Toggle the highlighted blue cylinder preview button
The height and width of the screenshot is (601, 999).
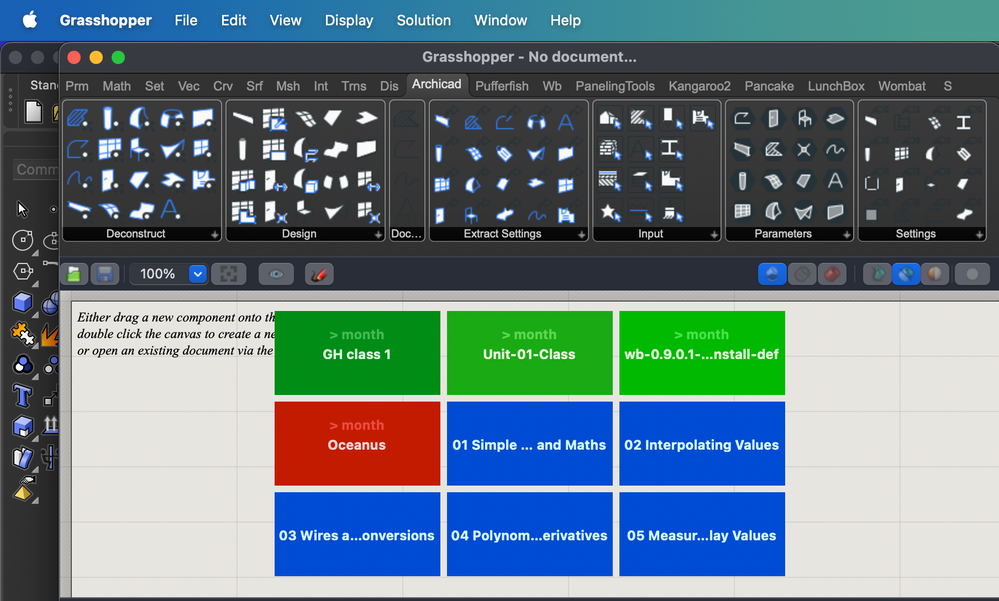coord(906,274)
